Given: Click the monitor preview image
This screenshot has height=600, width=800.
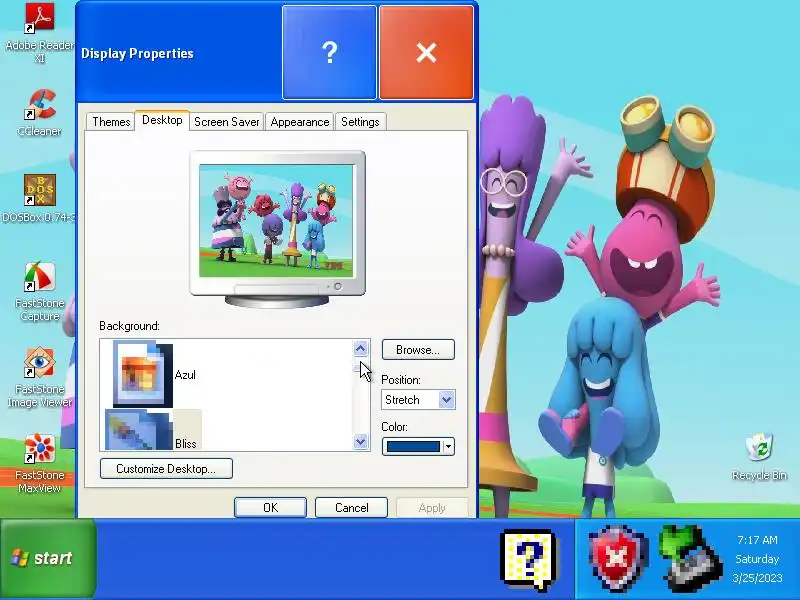Looking at the screenshot, I should tap(276, 221).
